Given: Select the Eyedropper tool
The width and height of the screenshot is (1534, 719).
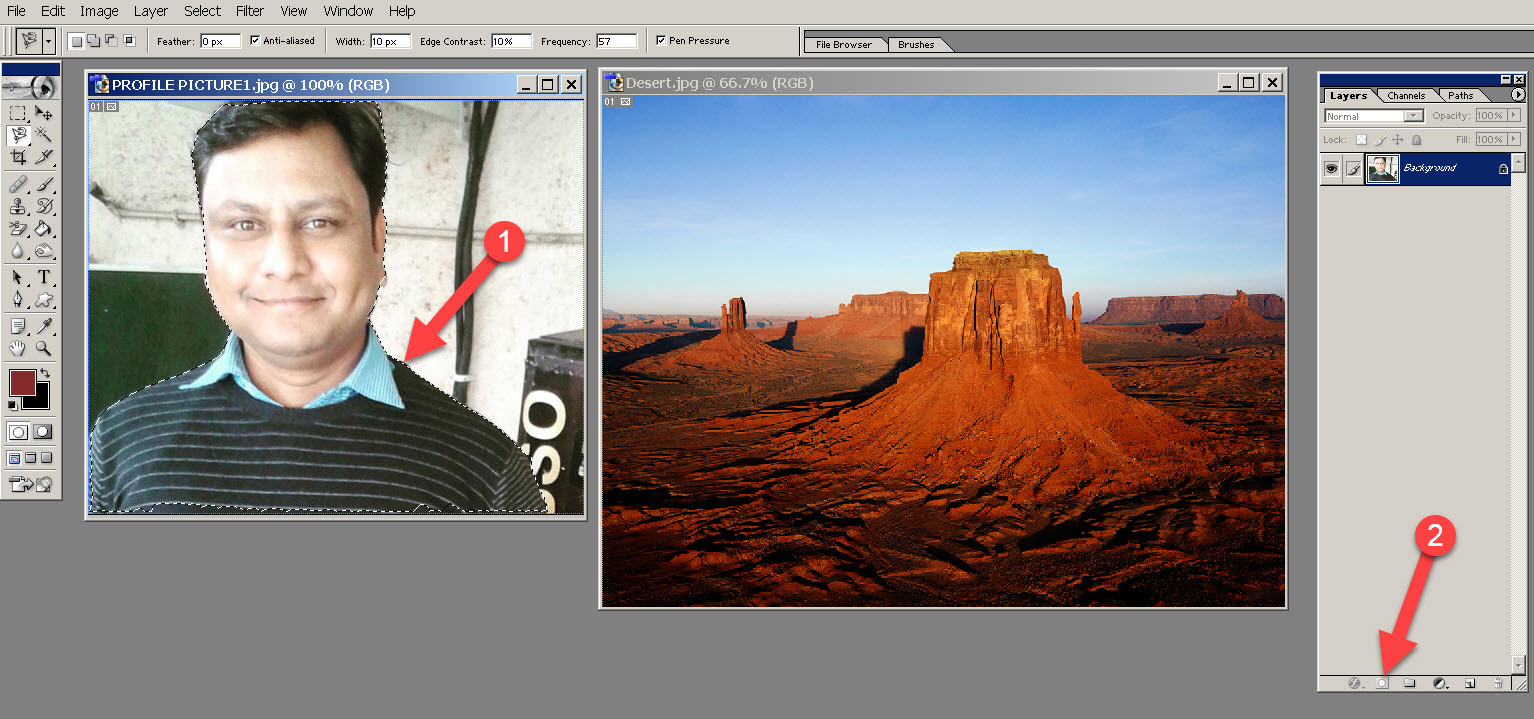Looking at the screenshot, I should (44, 326).
